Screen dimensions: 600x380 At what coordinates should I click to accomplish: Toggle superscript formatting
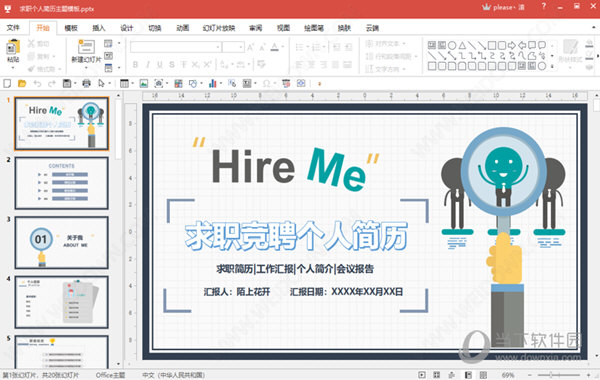[x=207, y=65]
